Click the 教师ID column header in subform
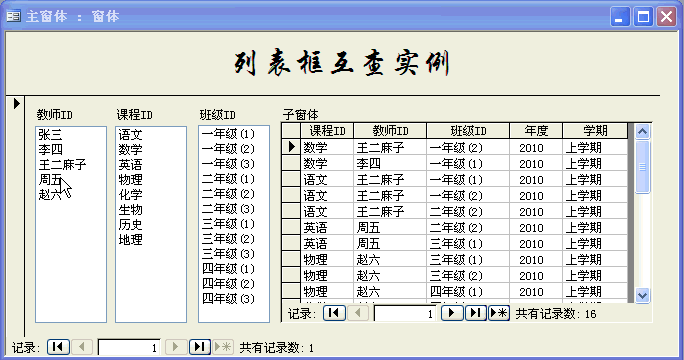The height and width of the screenshot is (360, 684). coord(390,130)
